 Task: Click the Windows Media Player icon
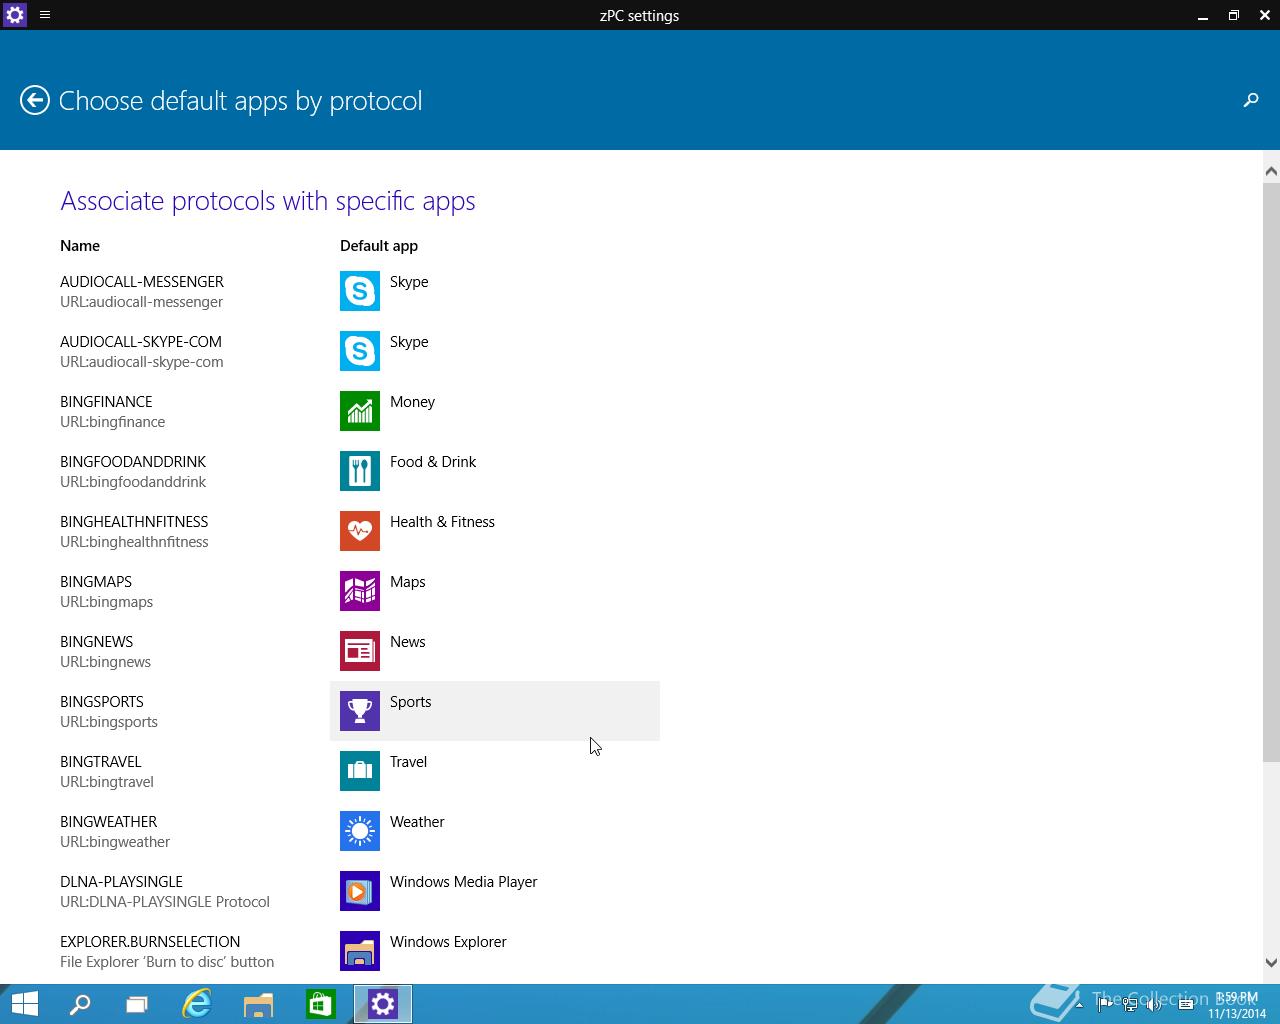coord(360,891)
